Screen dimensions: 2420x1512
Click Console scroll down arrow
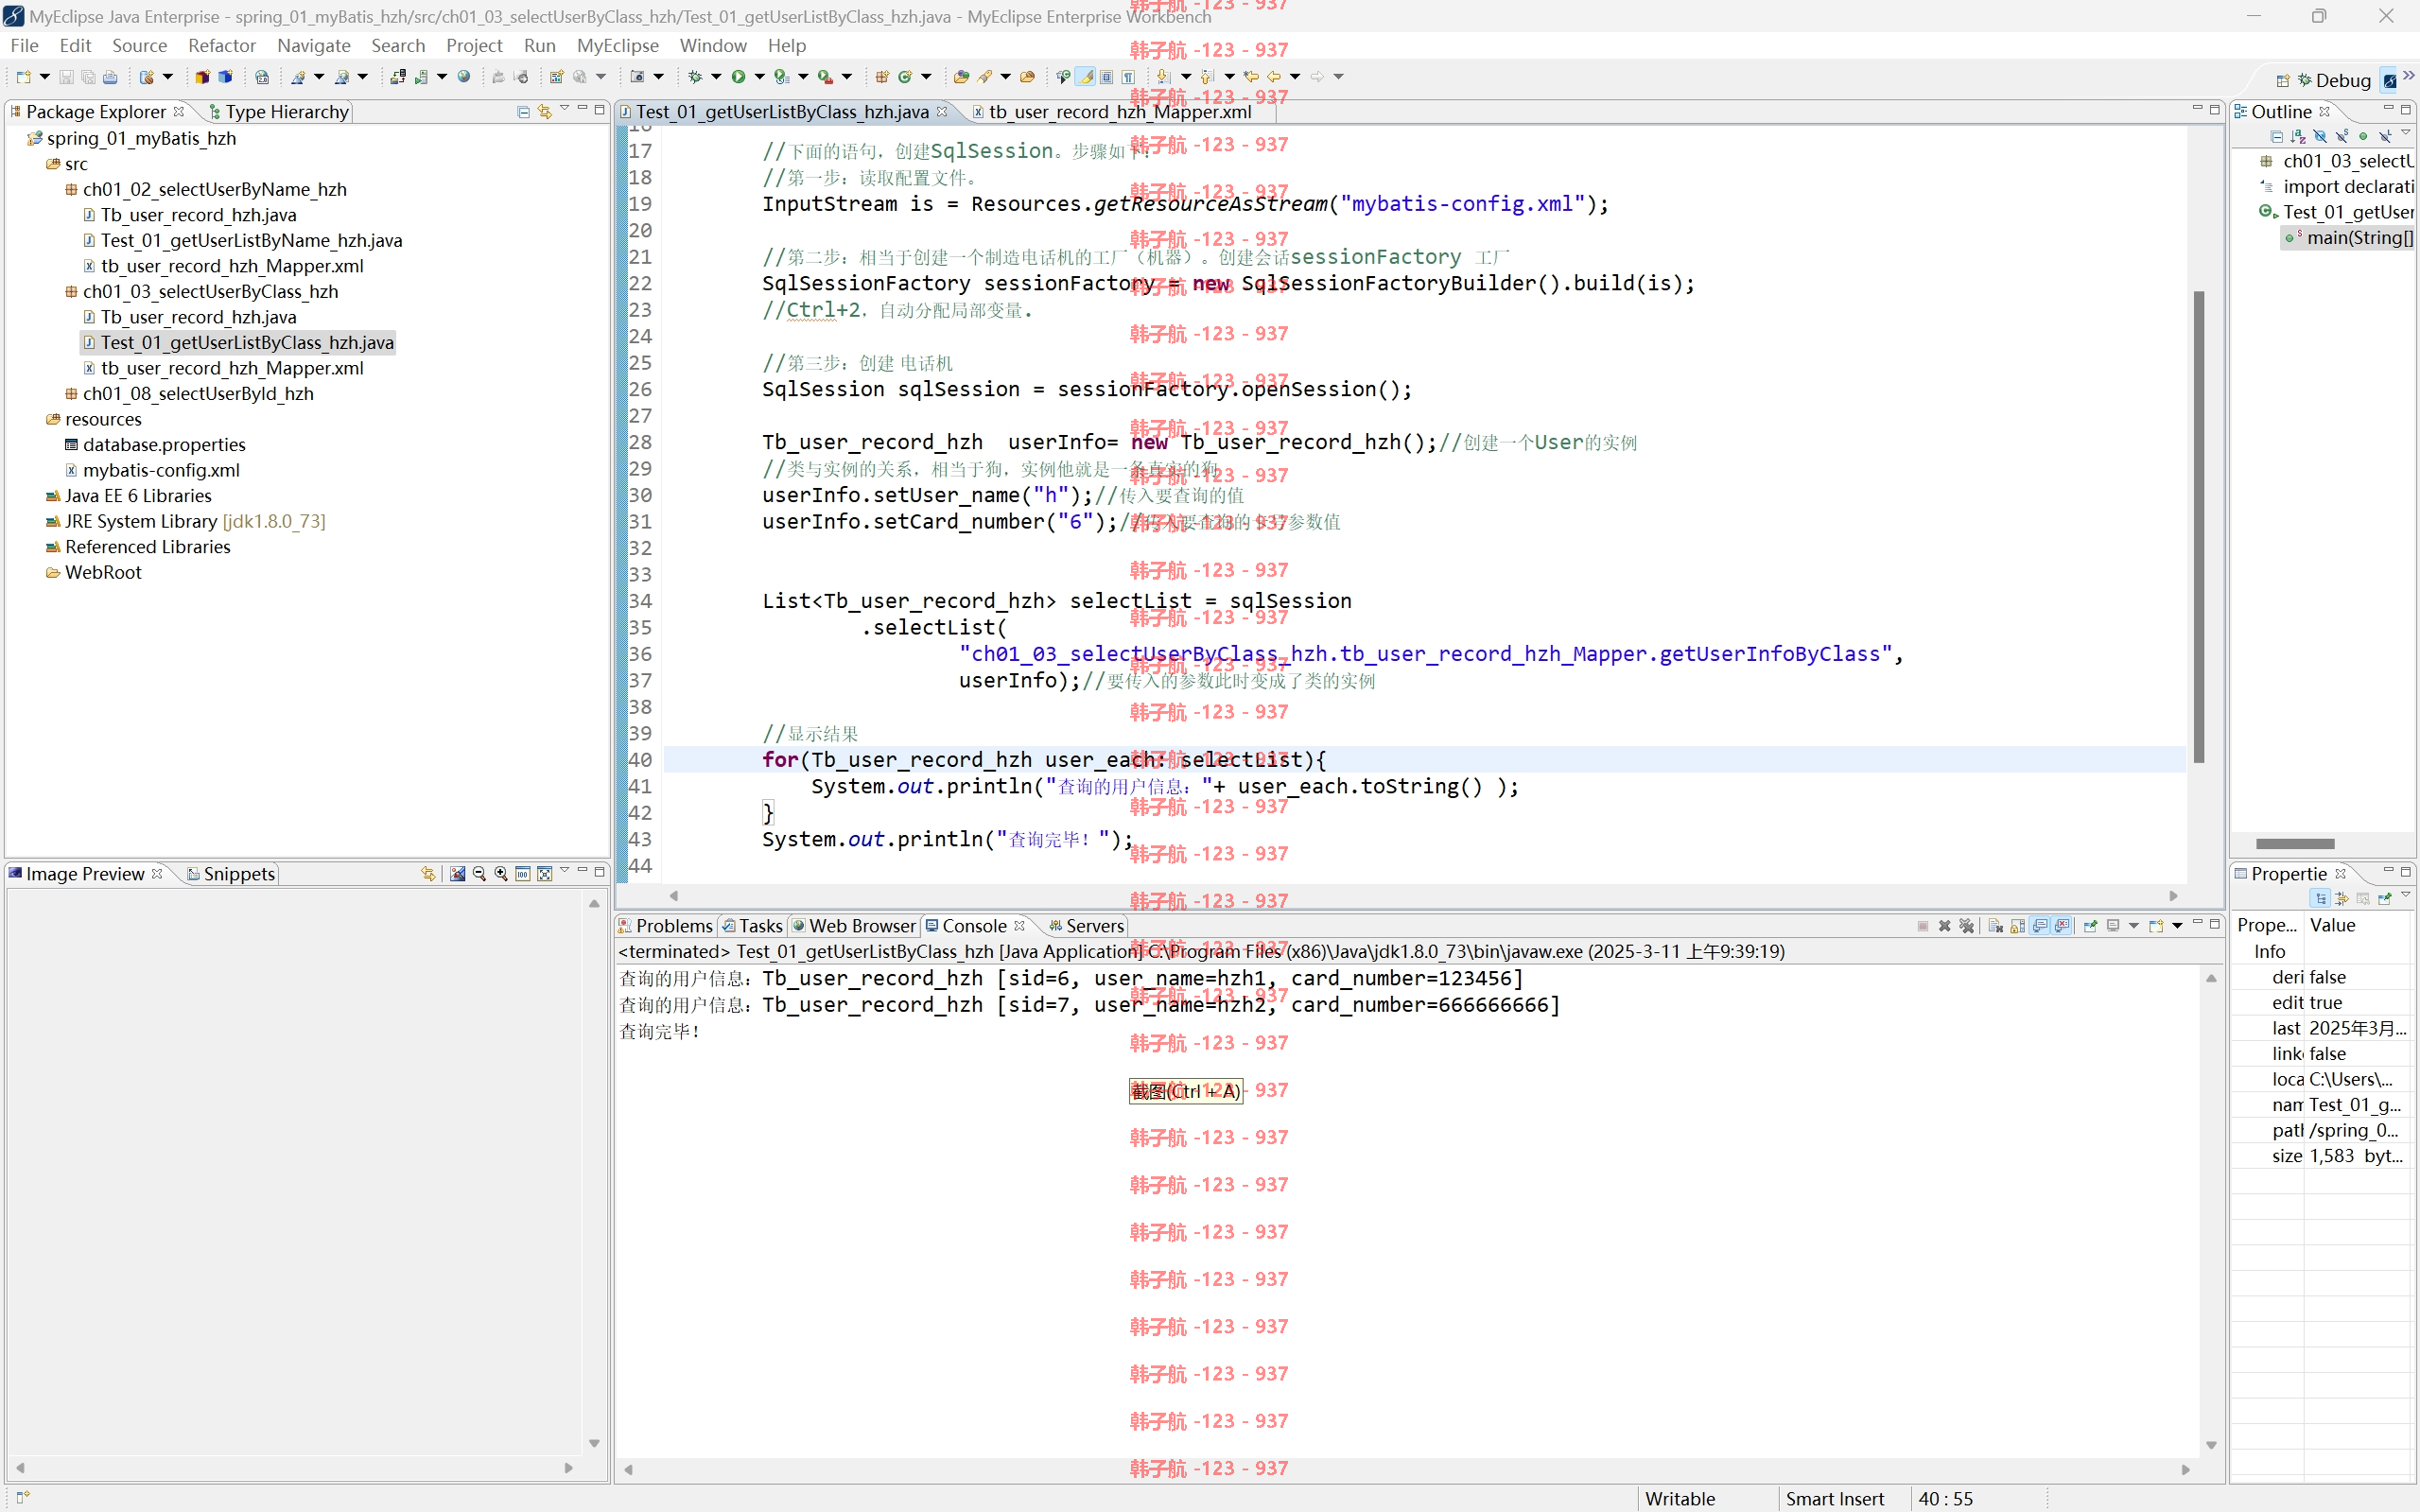[x=2211, y=1445]
